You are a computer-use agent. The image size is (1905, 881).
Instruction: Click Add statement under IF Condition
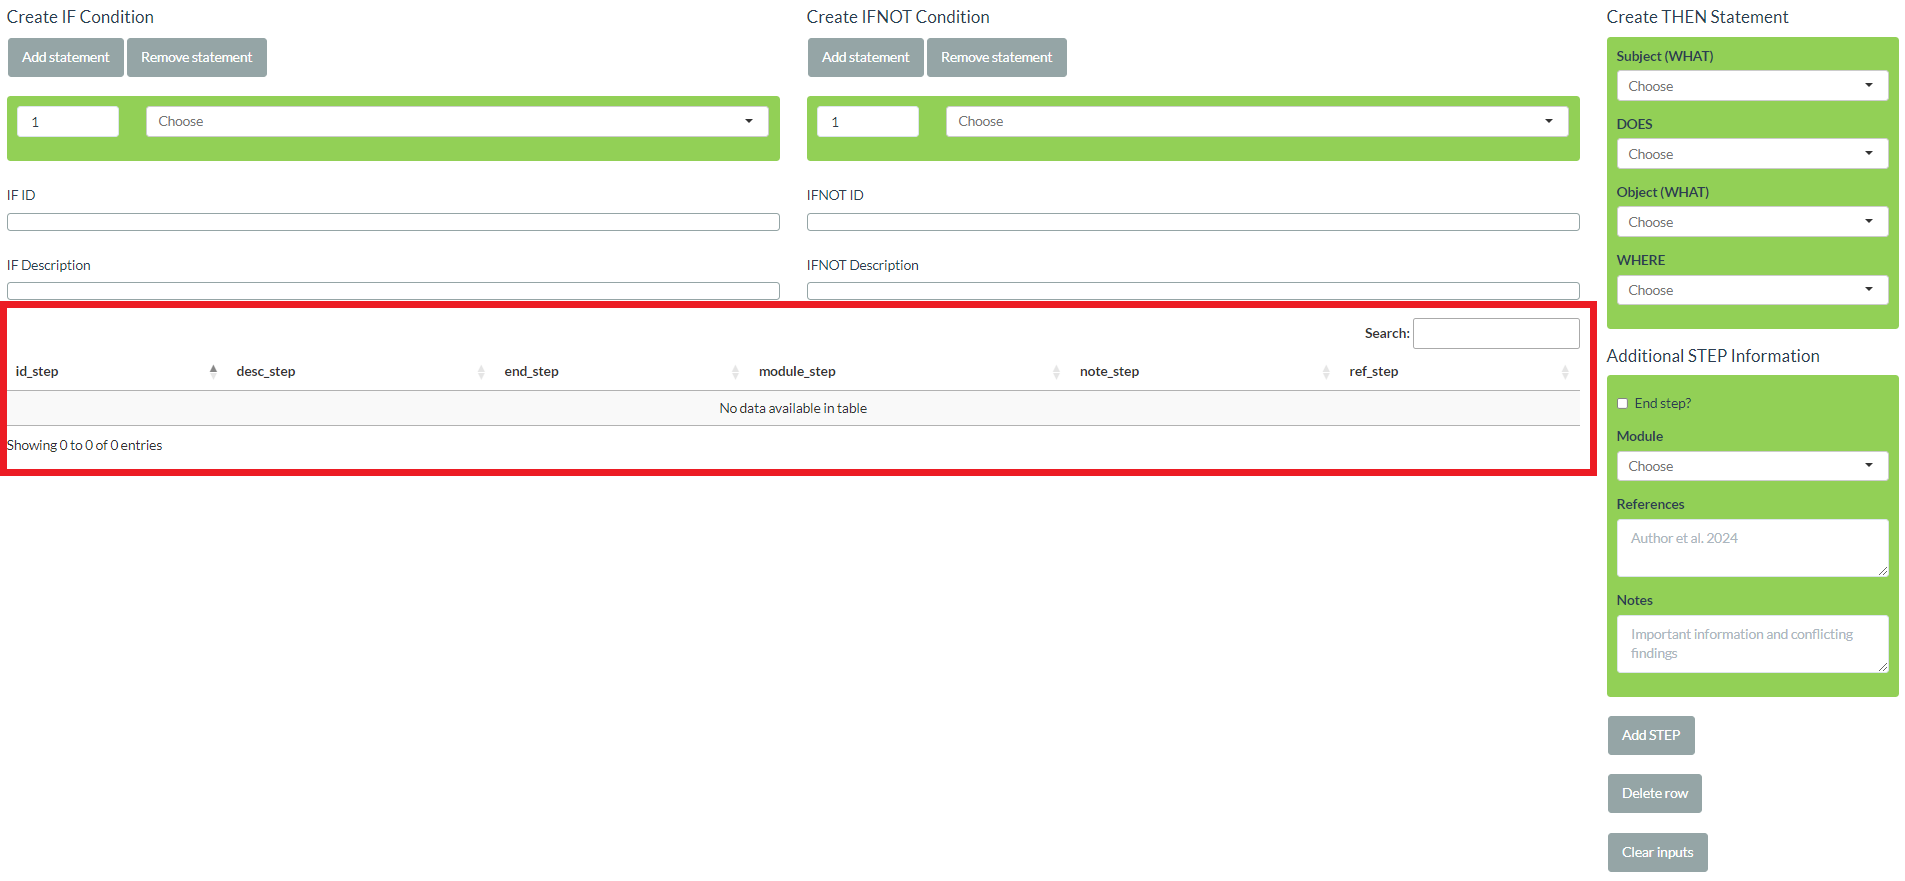(x=66, y=58)
